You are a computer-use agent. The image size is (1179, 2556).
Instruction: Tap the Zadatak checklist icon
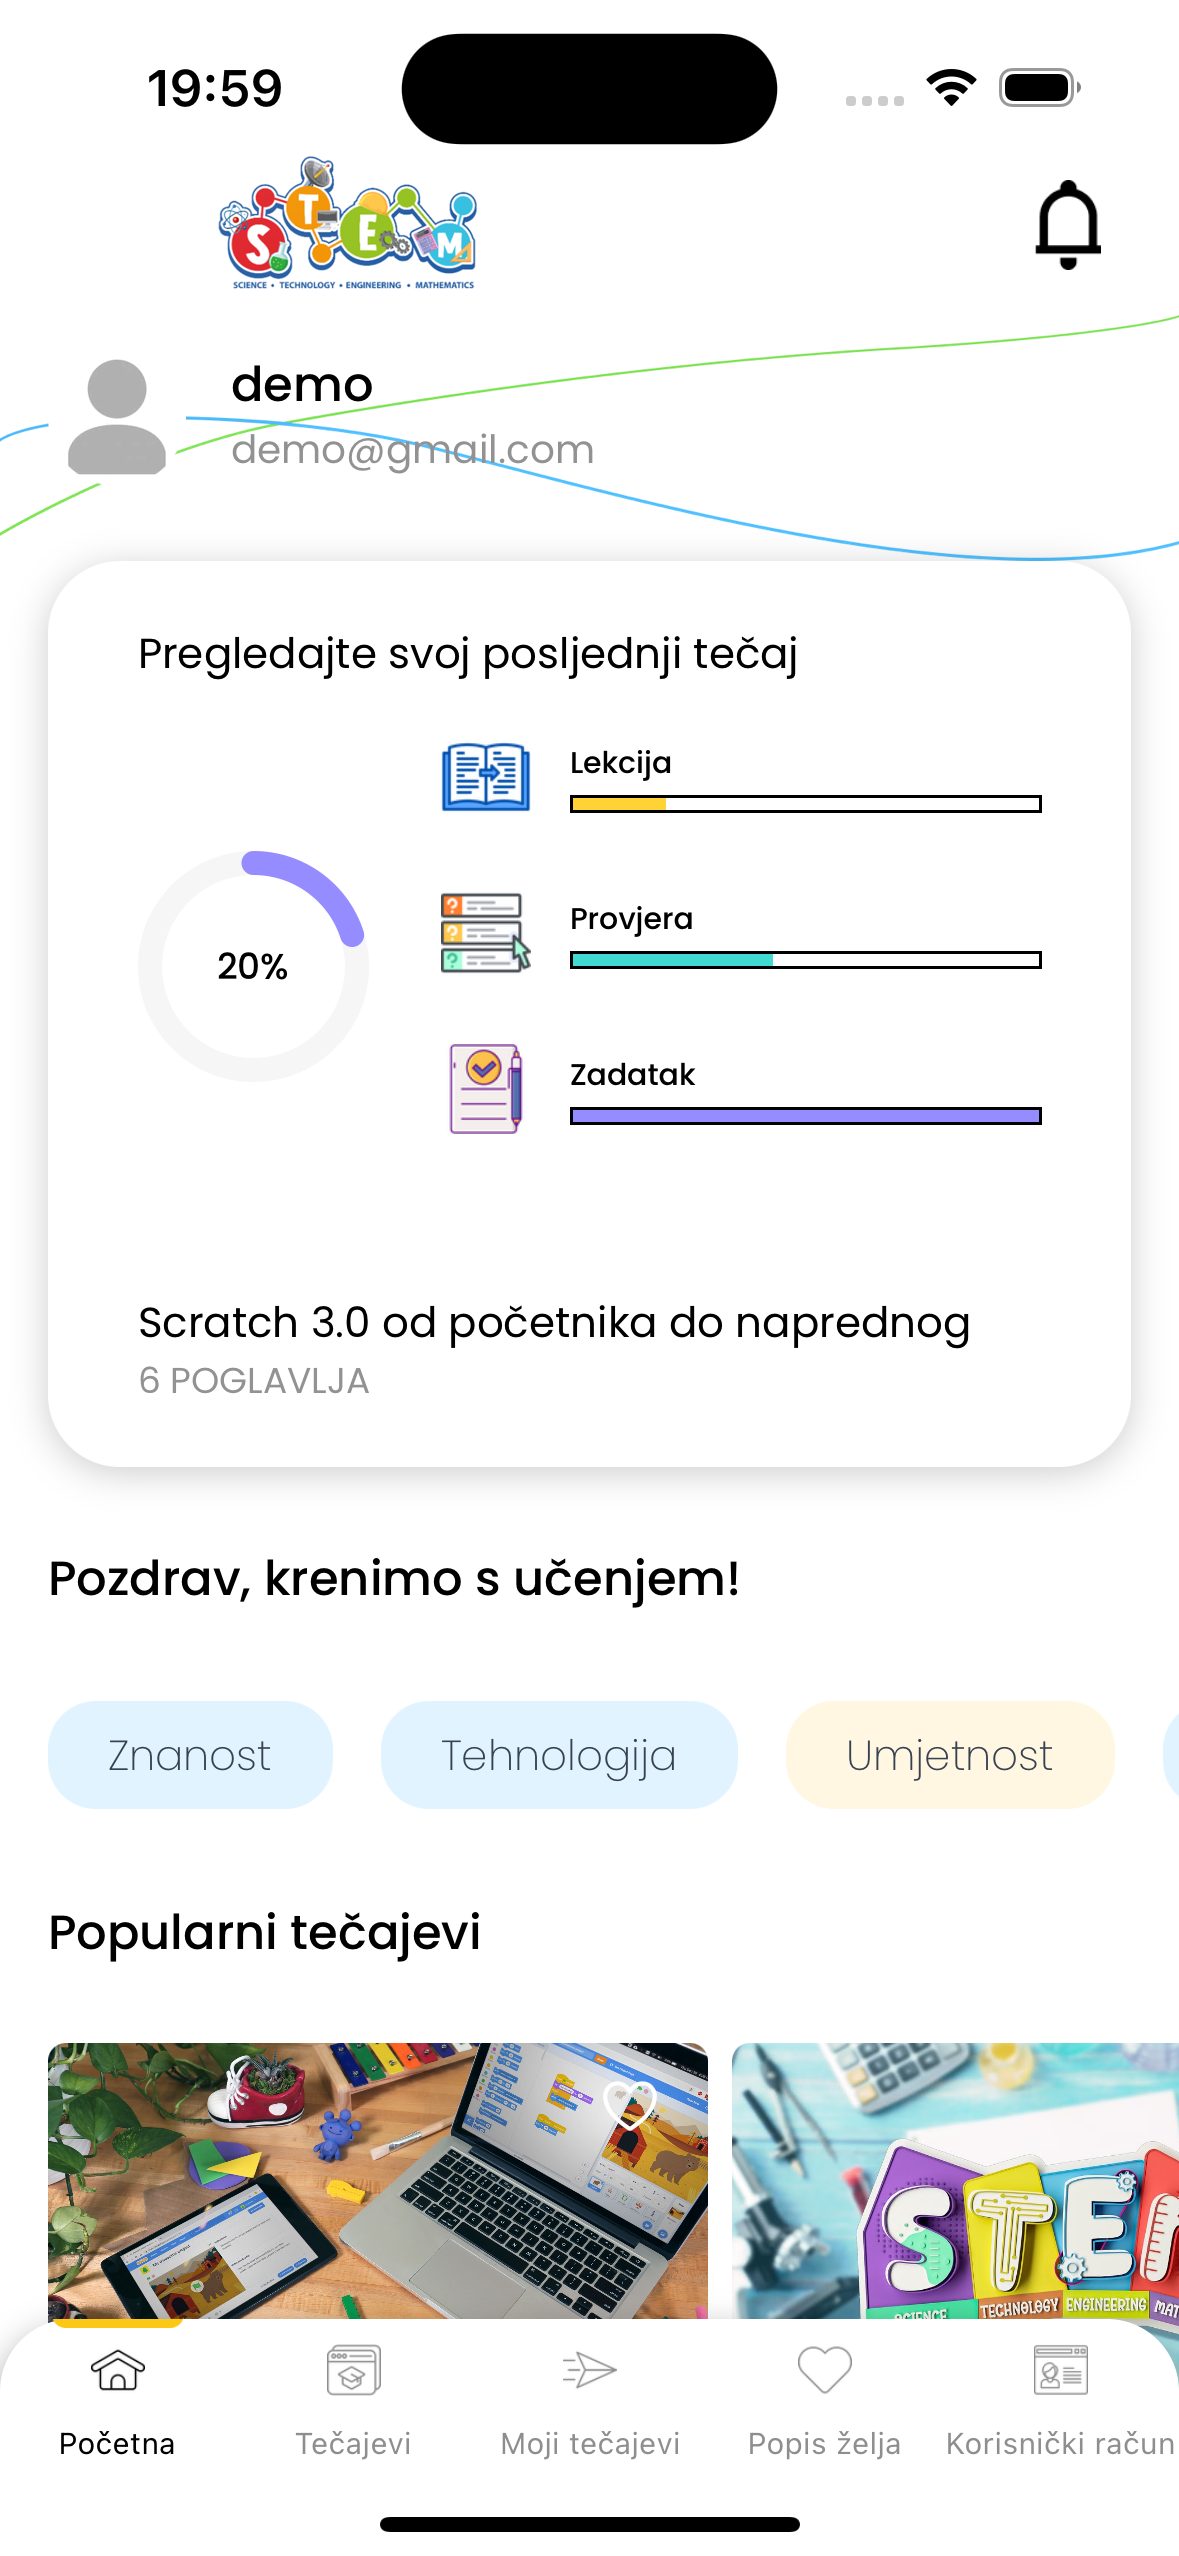[486, 1089]
